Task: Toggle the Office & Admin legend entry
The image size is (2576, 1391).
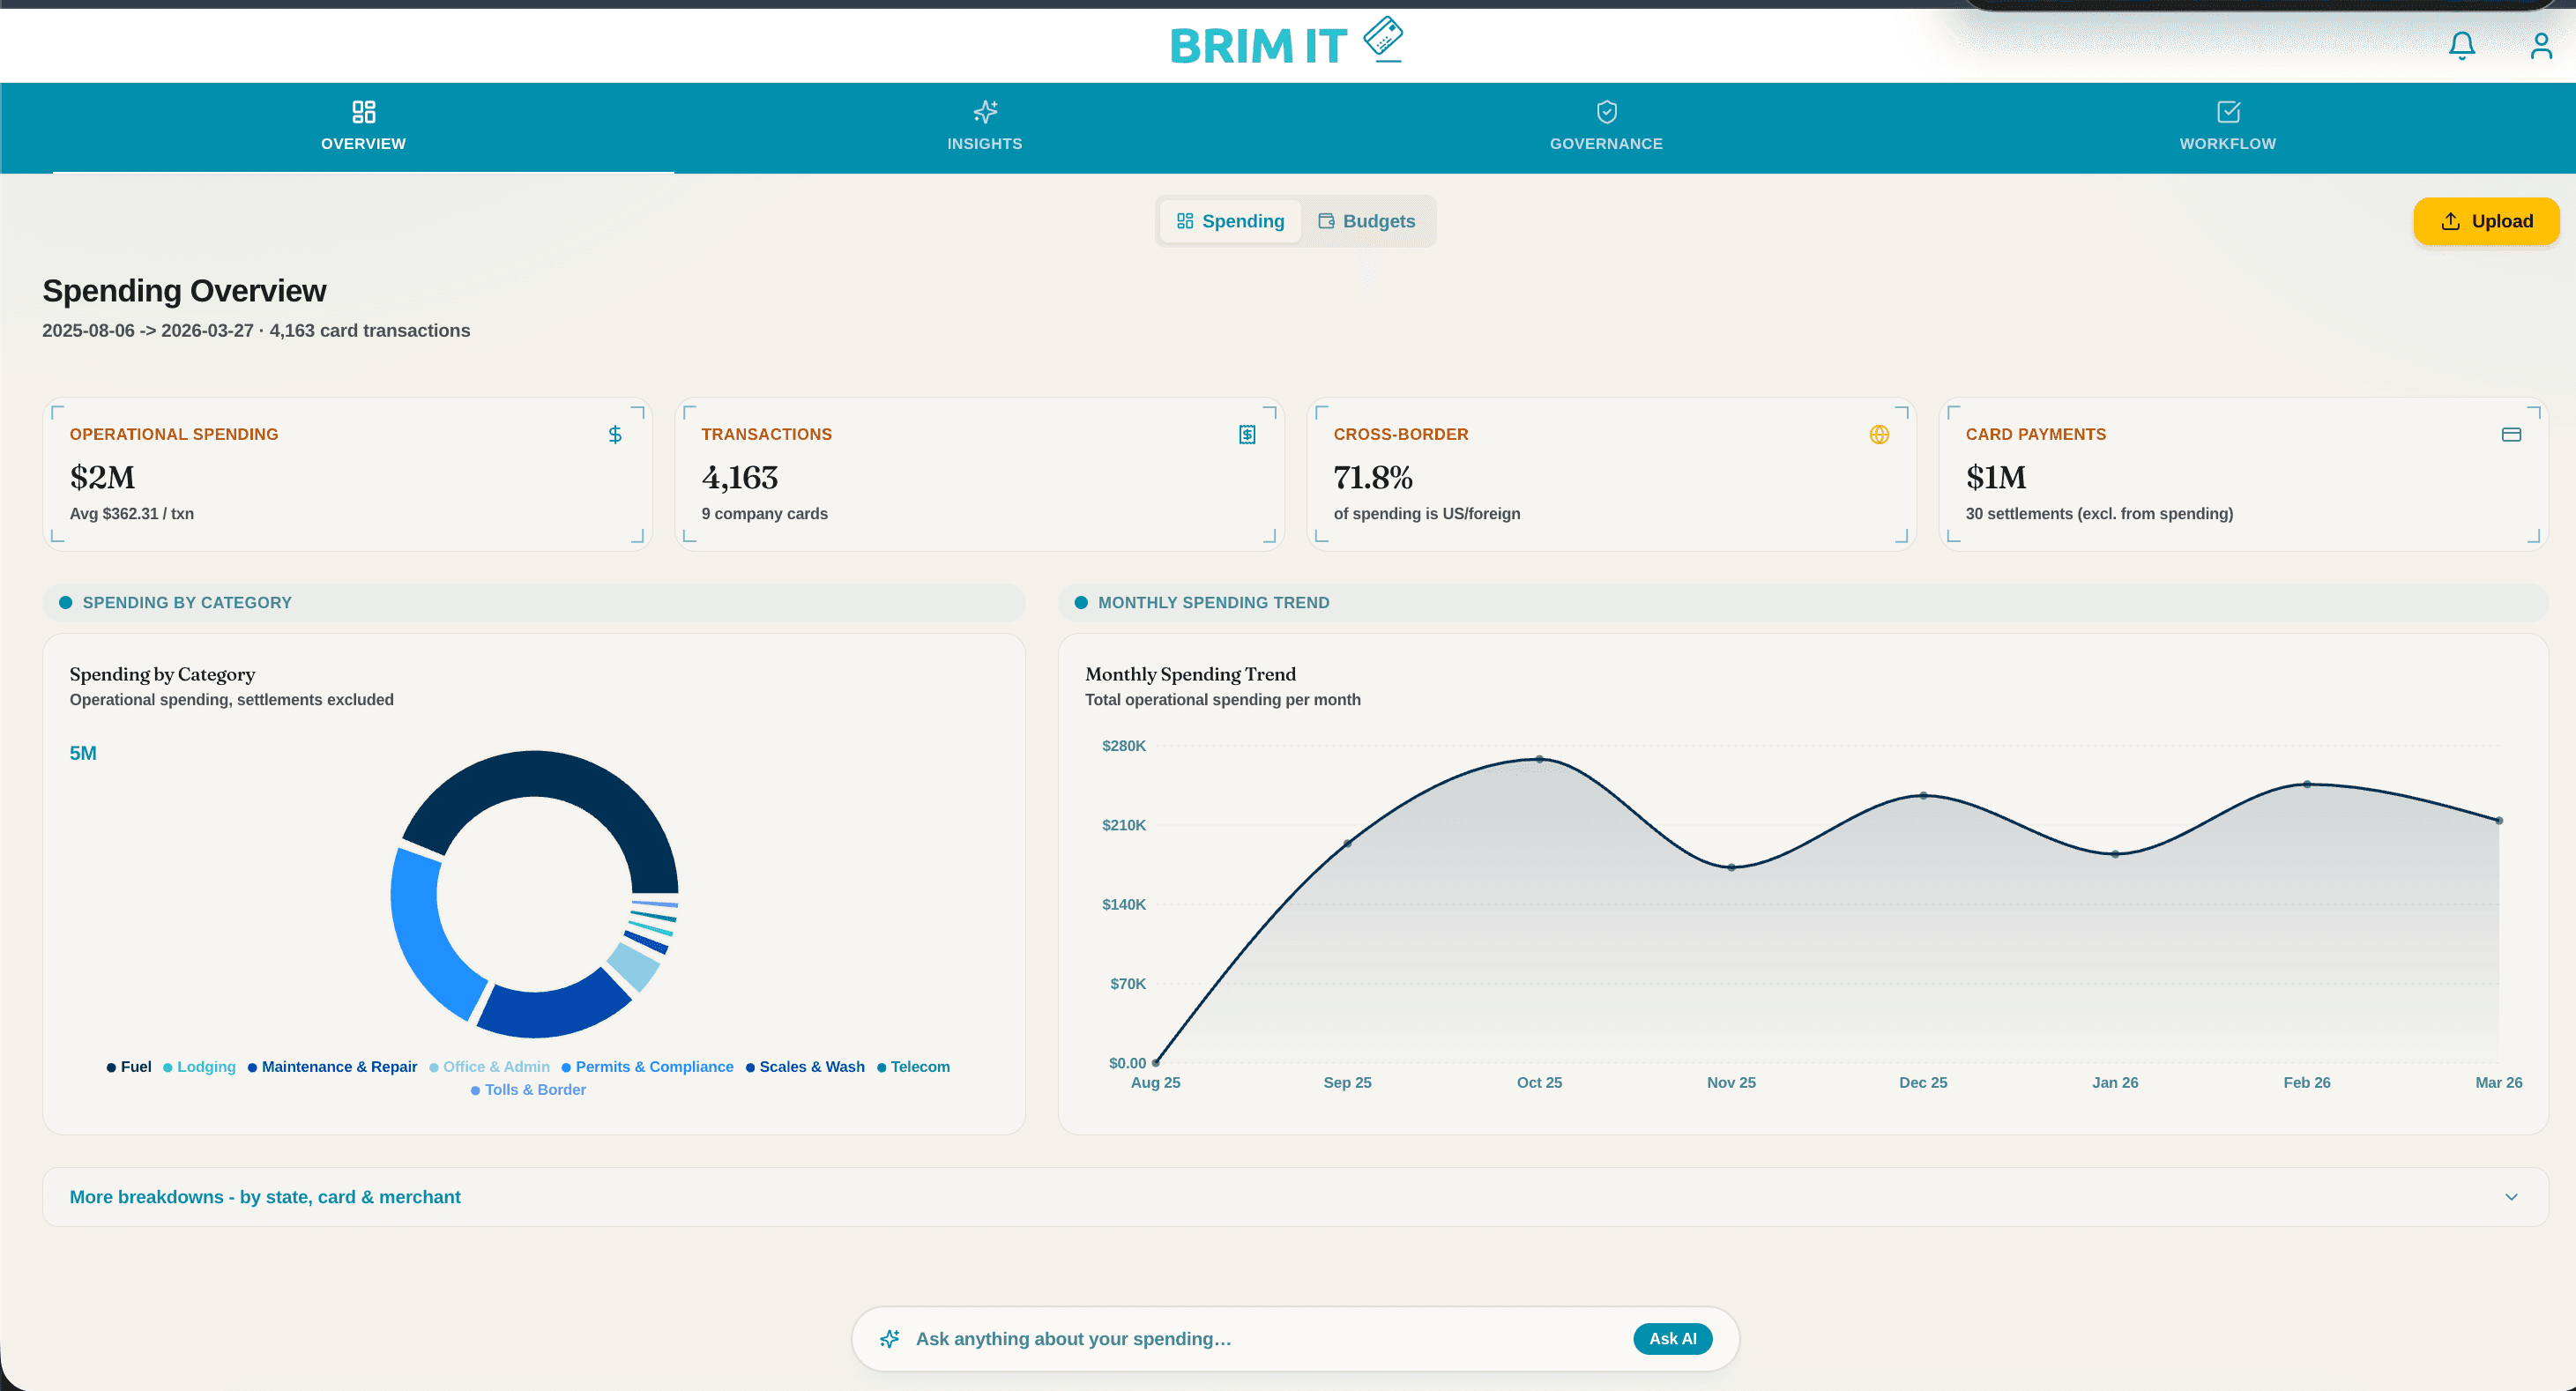Action: (489, 1066)
